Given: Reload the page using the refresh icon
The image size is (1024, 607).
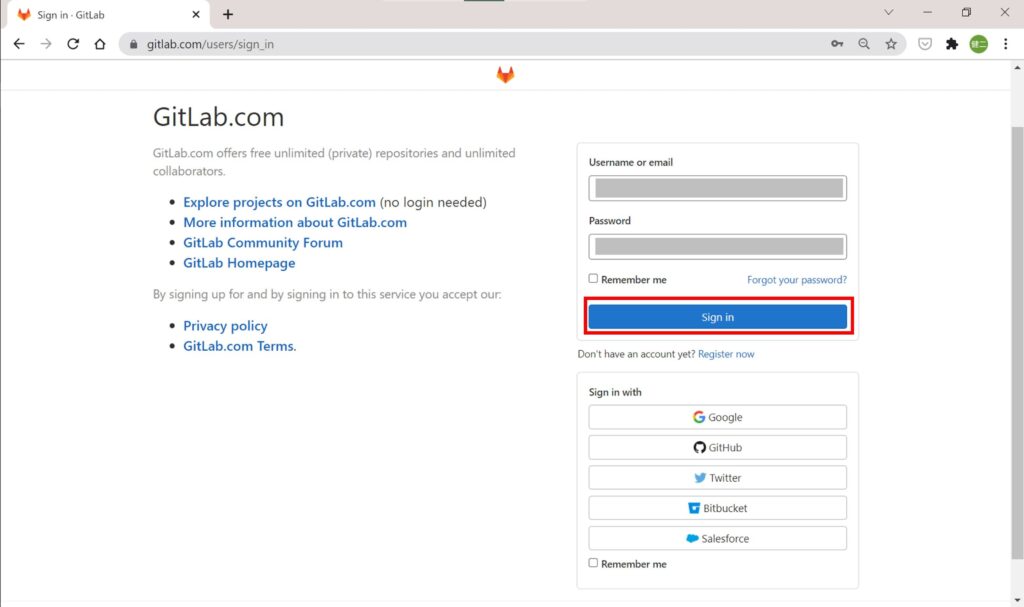Looking at the screenshot, I should 72,44.
